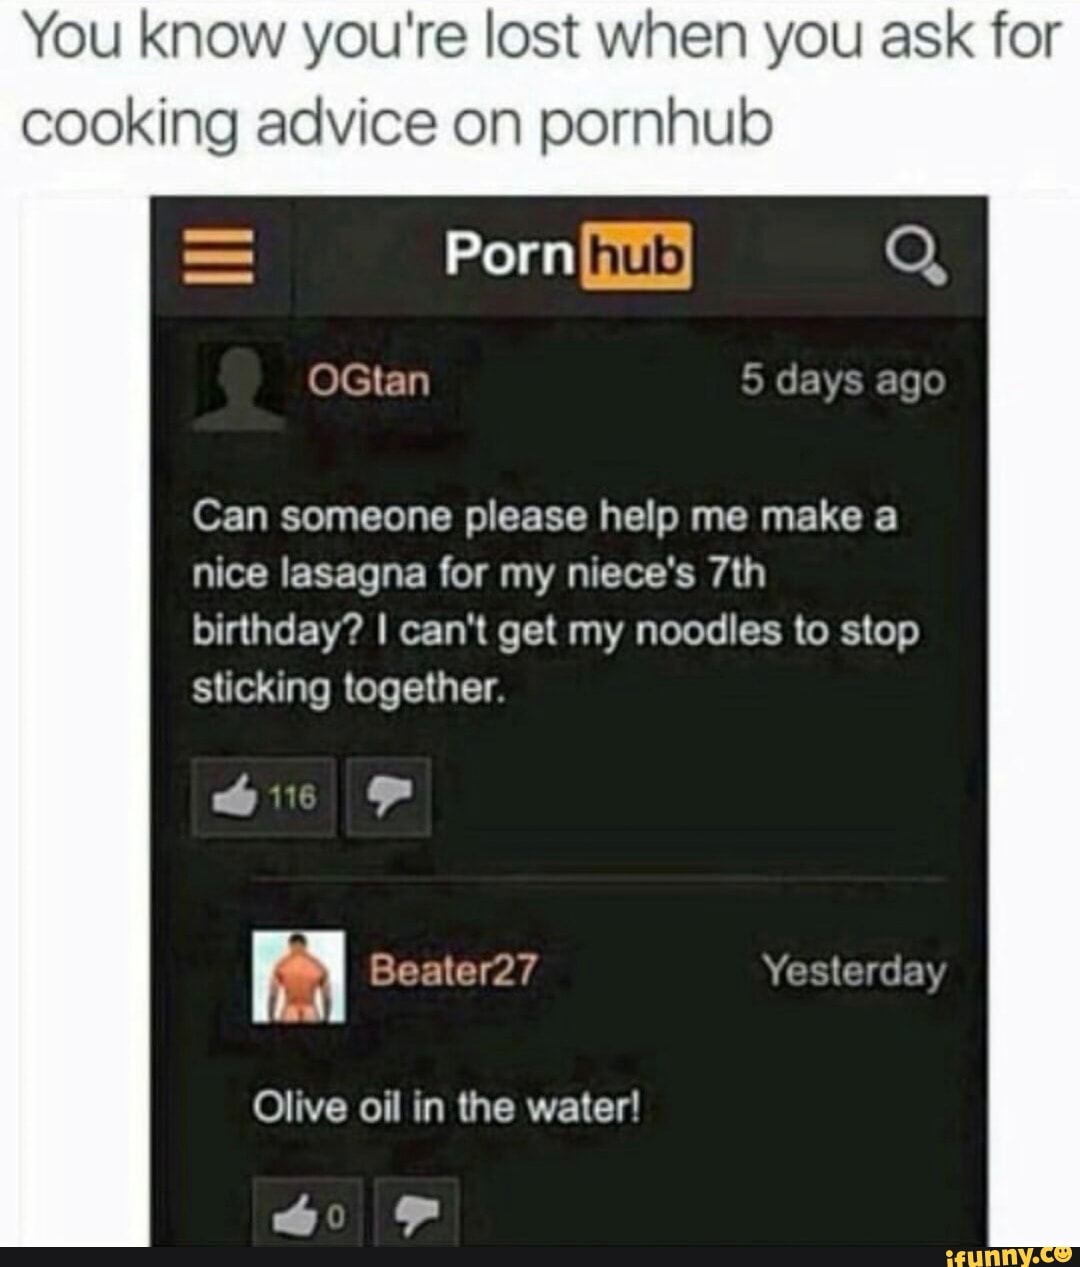Image resolution: width=1080 pixels, height=1267 pixels.
Task: Open the Beater27 username link
Action: tap(454, 968)
